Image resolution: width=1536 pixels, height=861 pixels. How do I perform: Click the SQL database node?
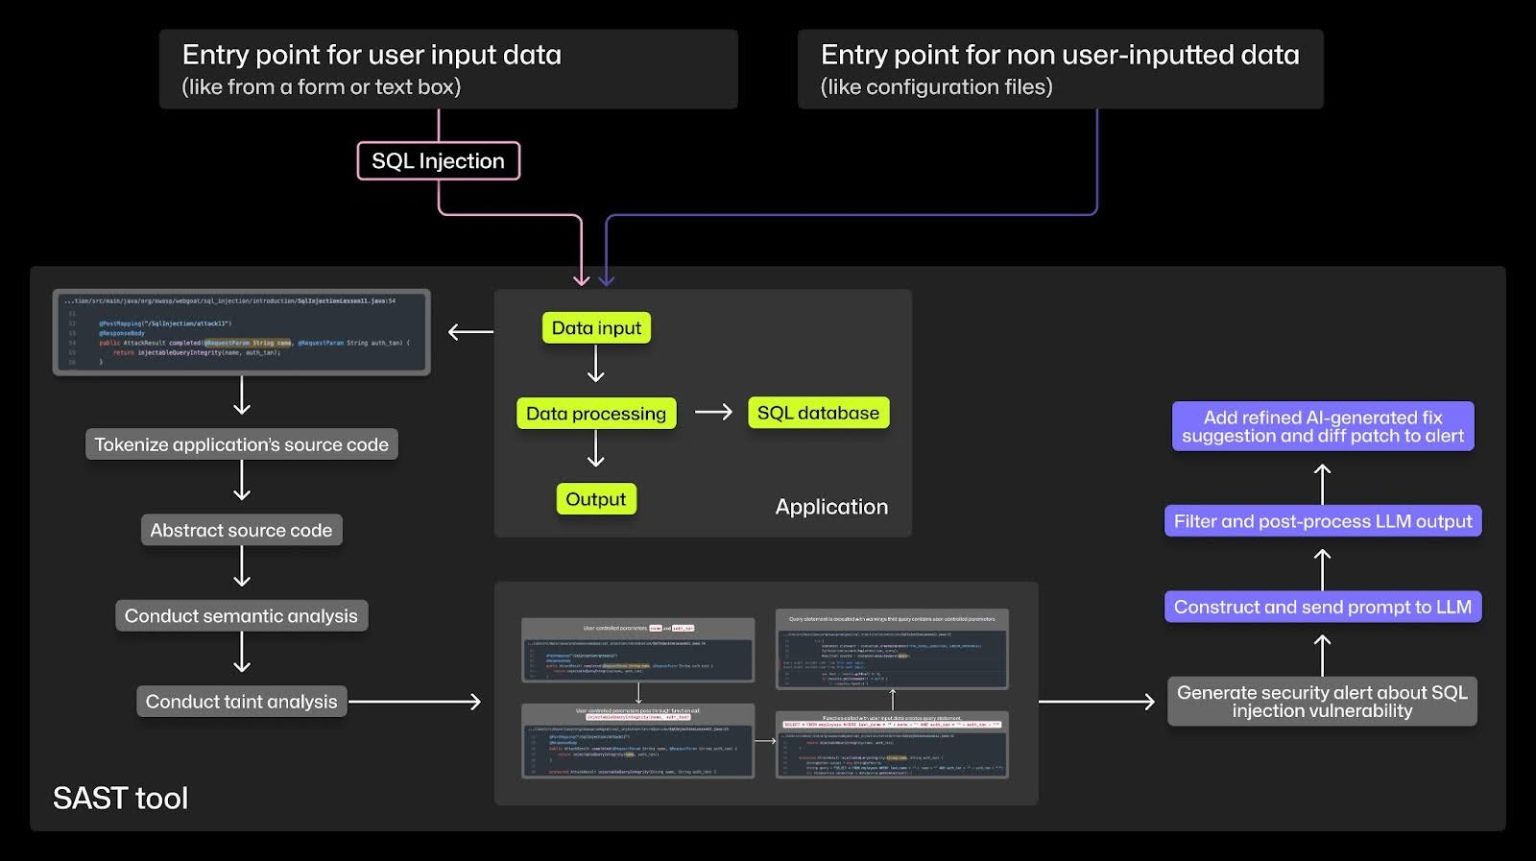tap(817, 412)
